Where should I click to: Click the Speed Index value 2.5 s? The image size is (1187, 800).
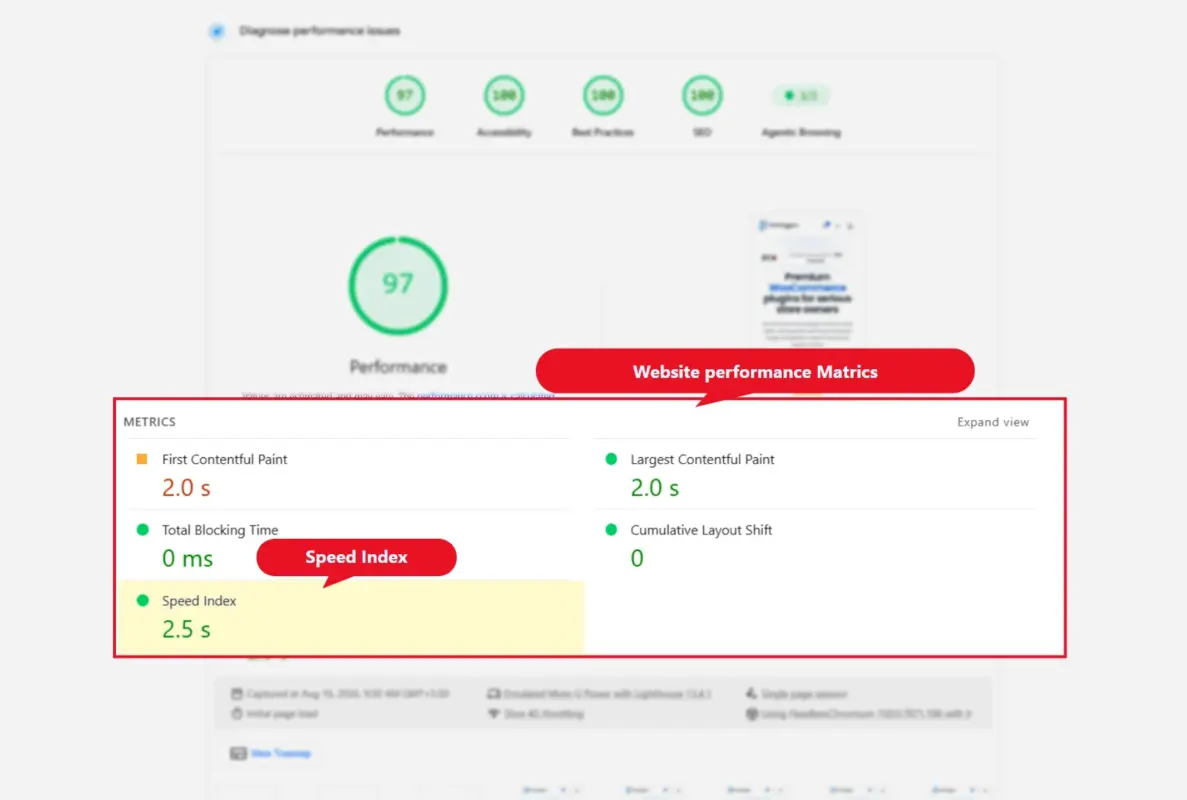186,630
